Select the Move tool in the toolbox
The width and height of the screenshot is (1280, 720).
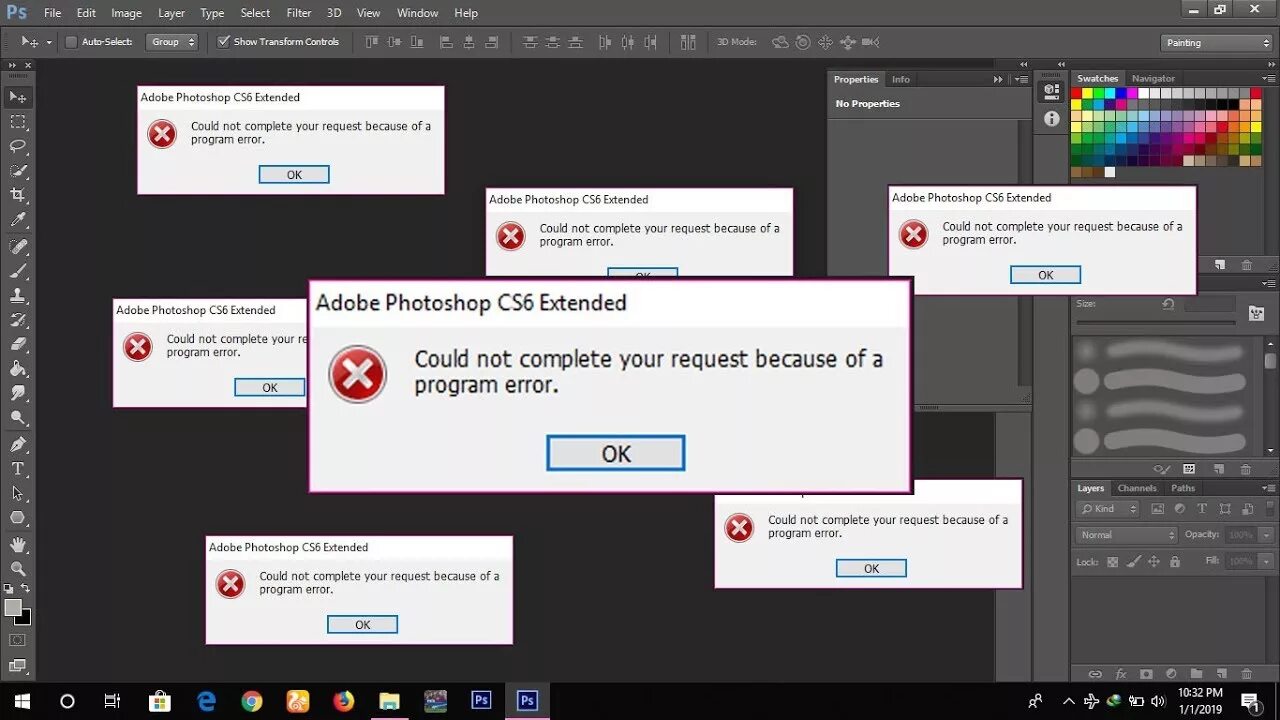[18, 97]
